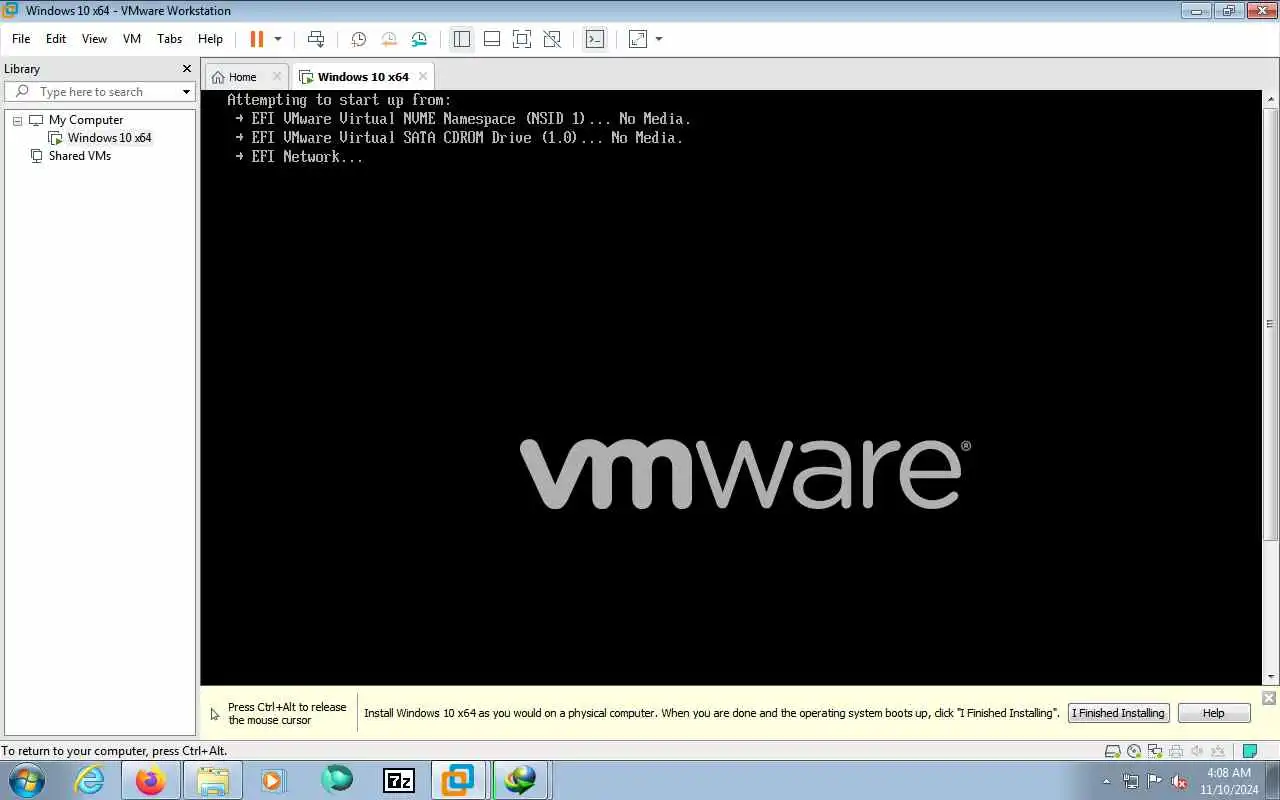1280x800 pixels.
Task: Click the Help button in install bar
Action: coord(1213,713)
